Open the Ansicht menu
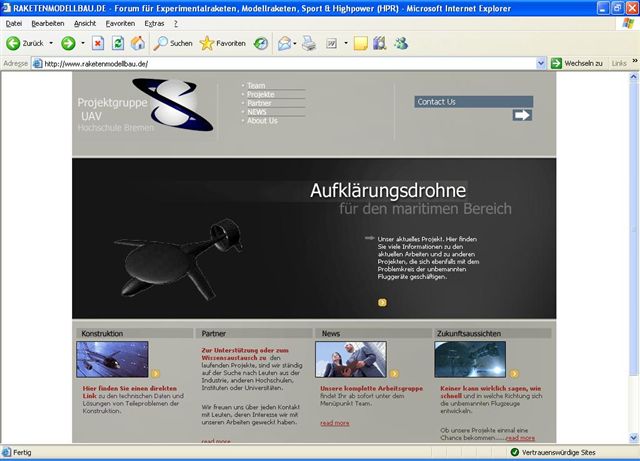The image size is (640, 461). pos(85,22)
